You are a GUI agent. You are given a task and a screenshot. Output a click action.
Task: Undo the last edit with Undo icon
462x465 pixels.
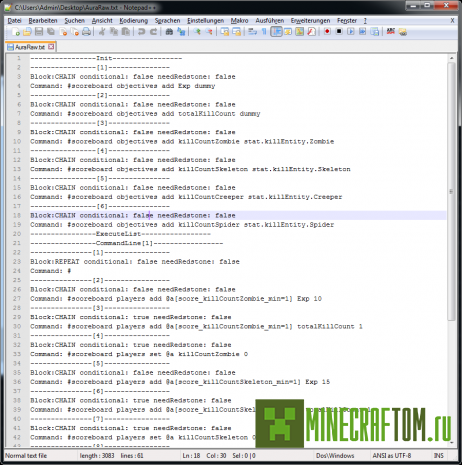[142, 32]
